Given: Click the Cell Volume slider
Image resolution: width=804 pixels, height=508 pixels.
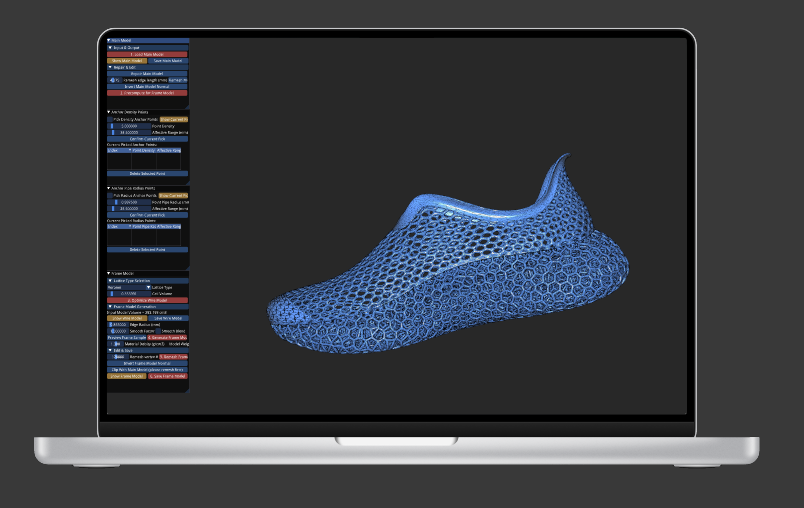Looking at the screenshot, I should (128, 293).
